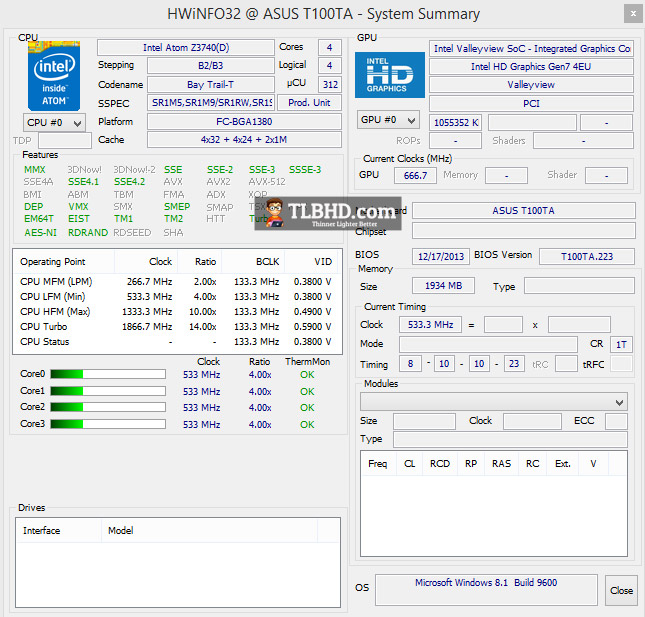Select the CPU LFM (Min) row
The height and width of the screenshot is (617, 645).
(177, 297)
